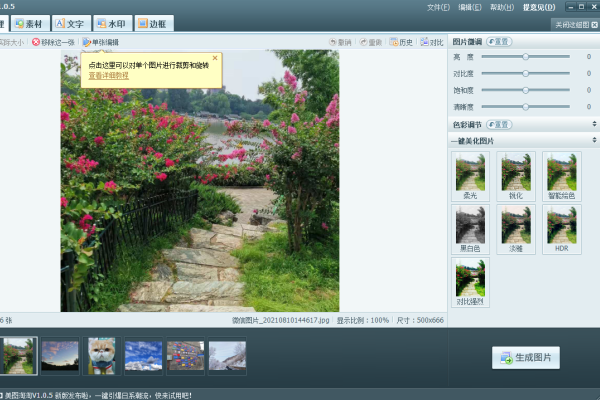Image resolution: width=600 pixels, height=400 pixels.
Task: Click the 显示比例：100% status text
Action: pyautogui.click(x=363, y=320)
